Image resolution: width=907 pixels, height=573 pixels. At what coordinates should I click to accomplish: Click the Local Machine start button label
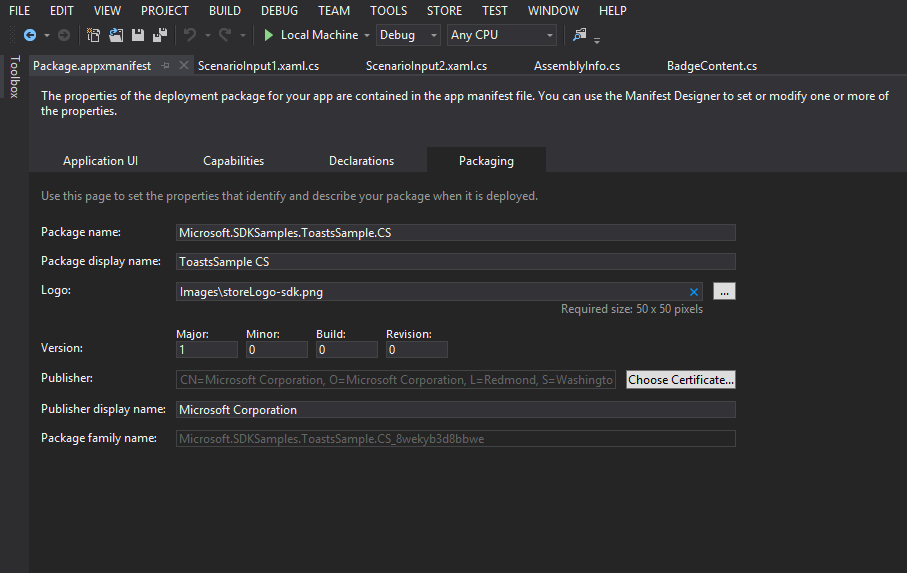[319, 35]
